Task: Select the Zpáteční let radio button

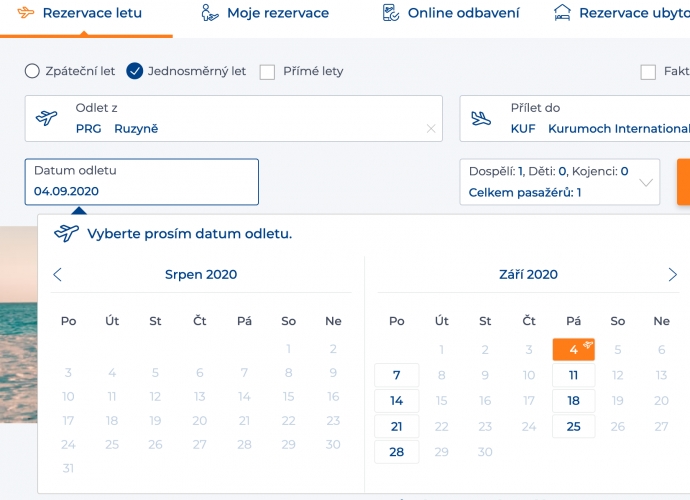Action: point(32,71)
